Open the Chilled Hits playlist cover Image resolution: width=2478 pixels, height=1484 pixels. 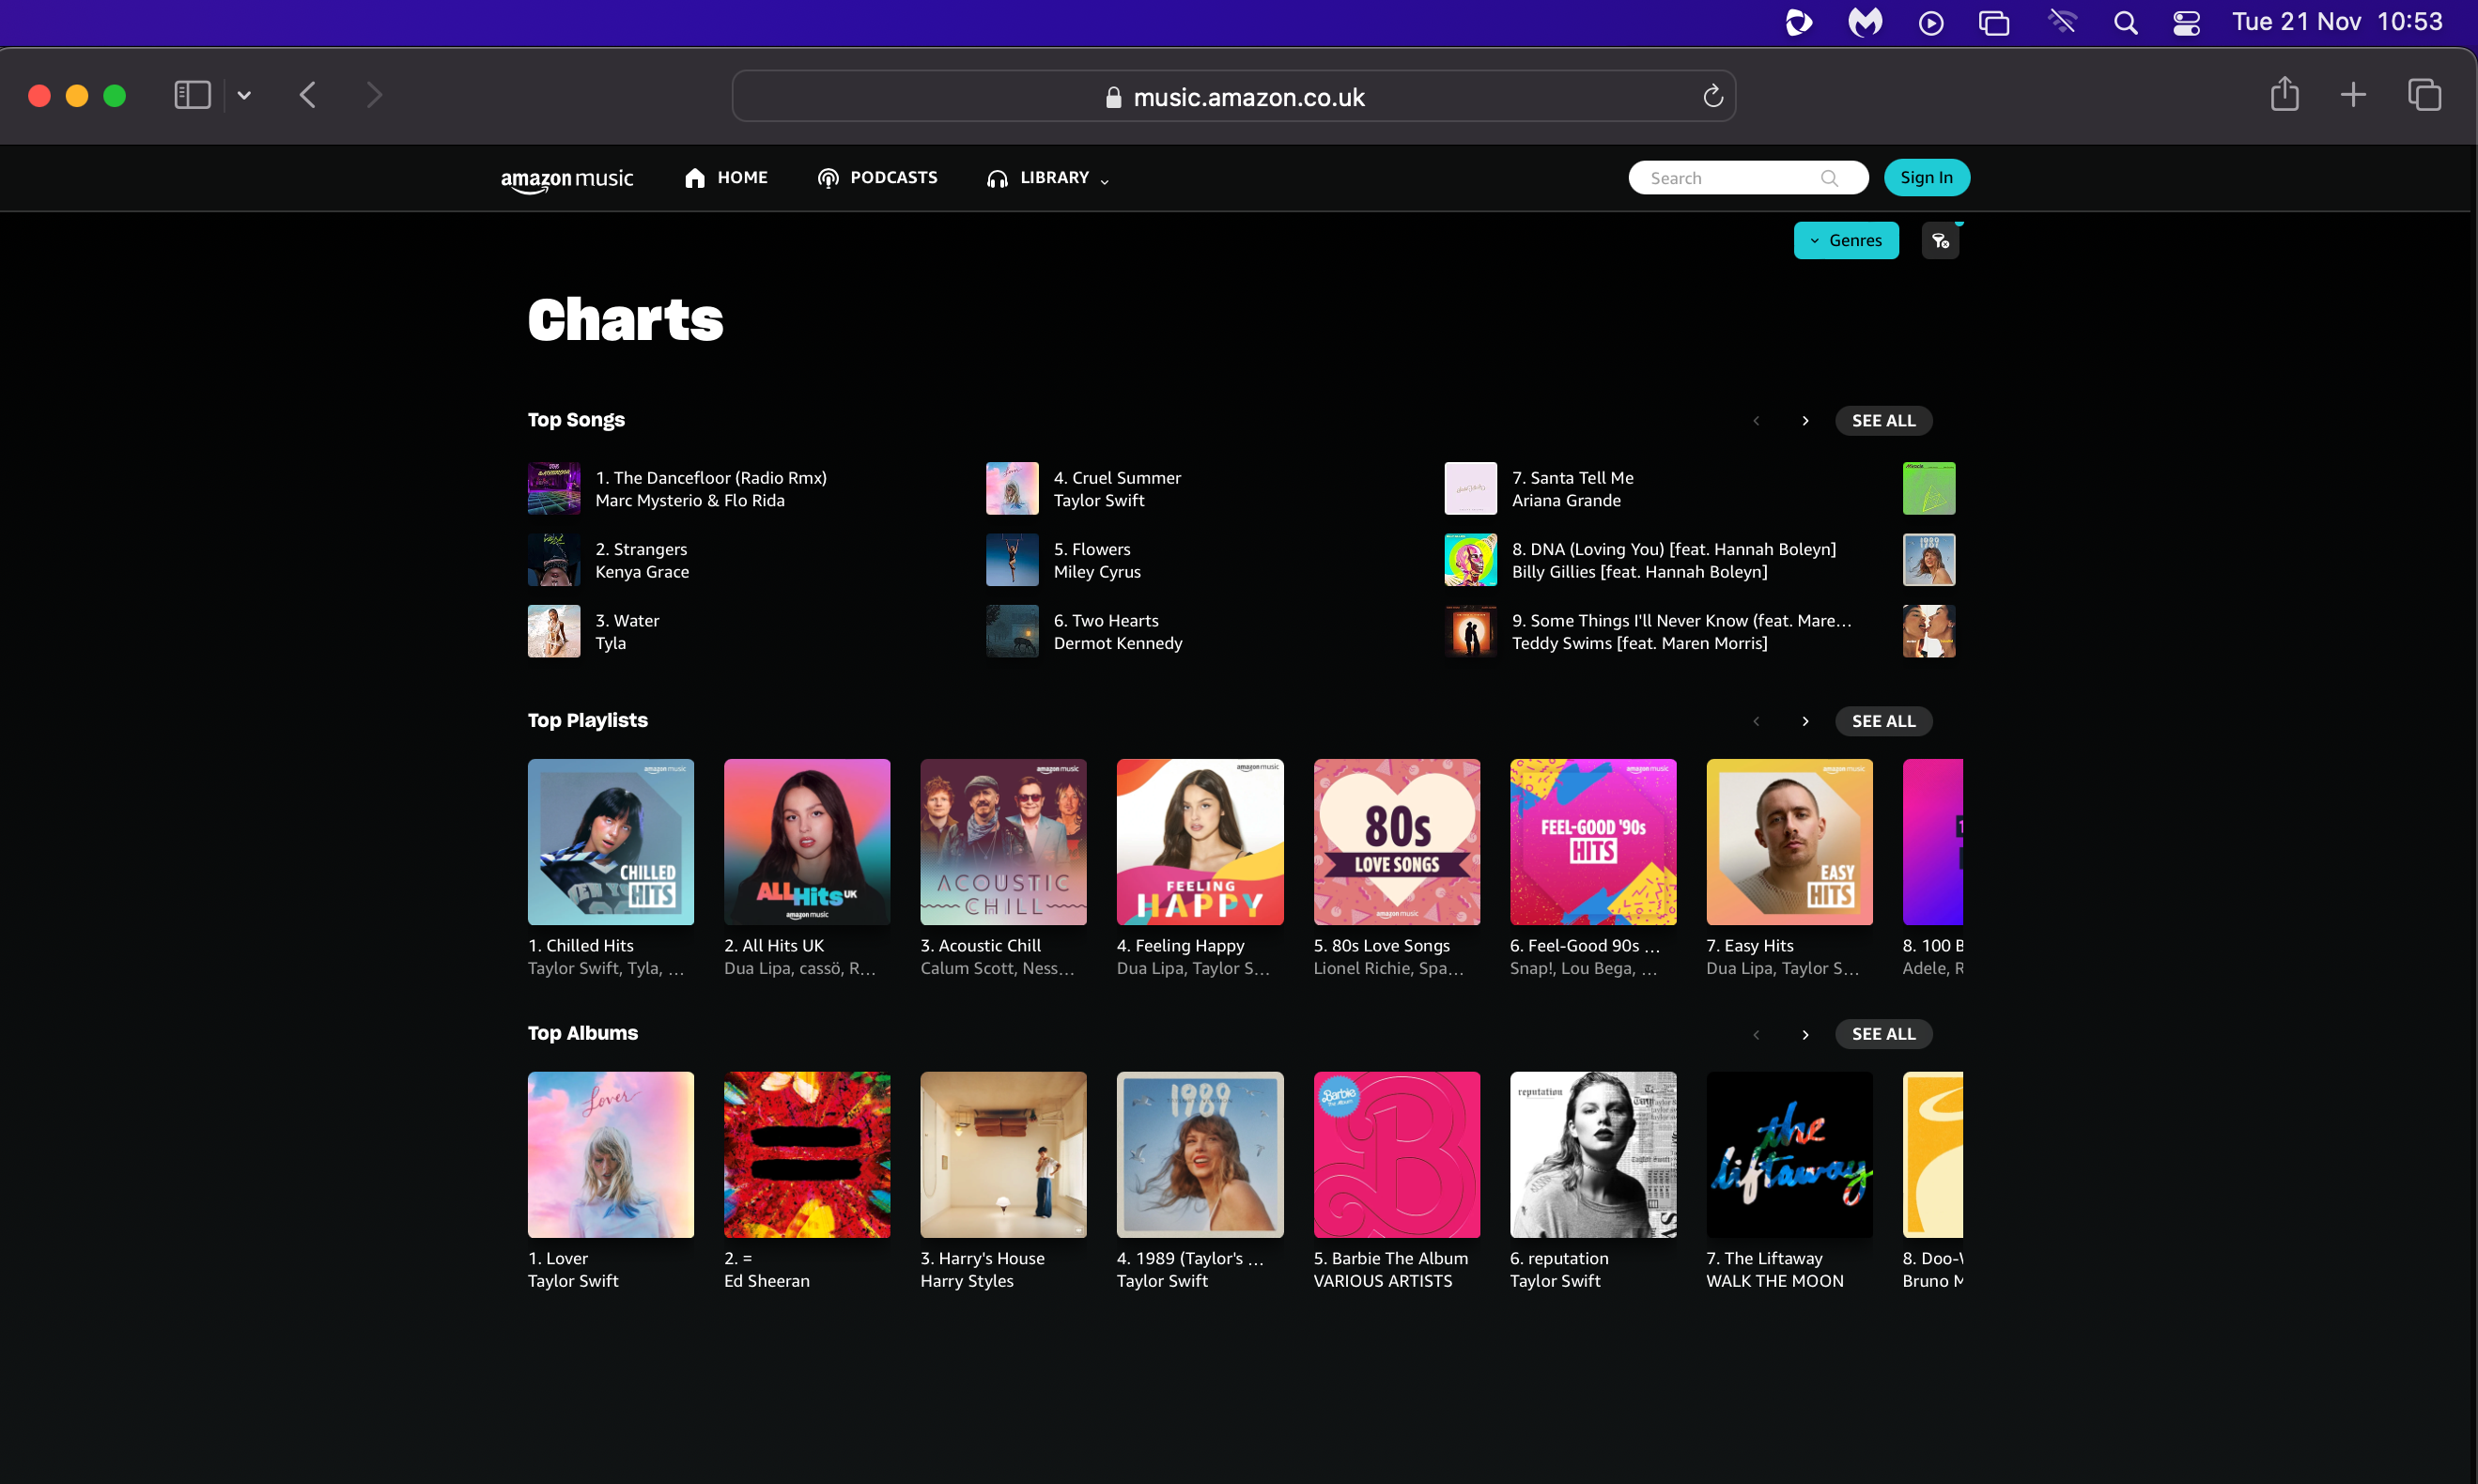pos(610,841)
